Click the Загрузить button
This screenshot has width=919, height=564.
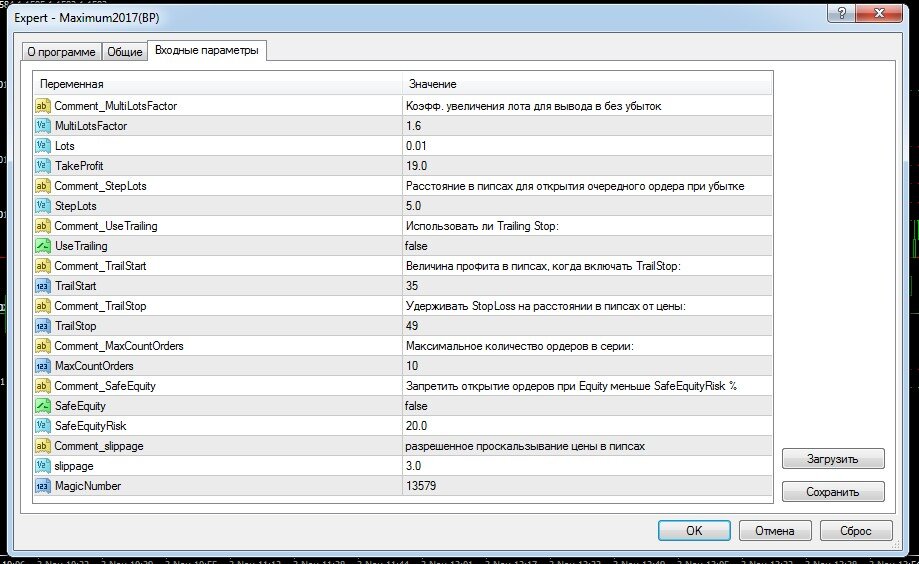click(833, 459)
